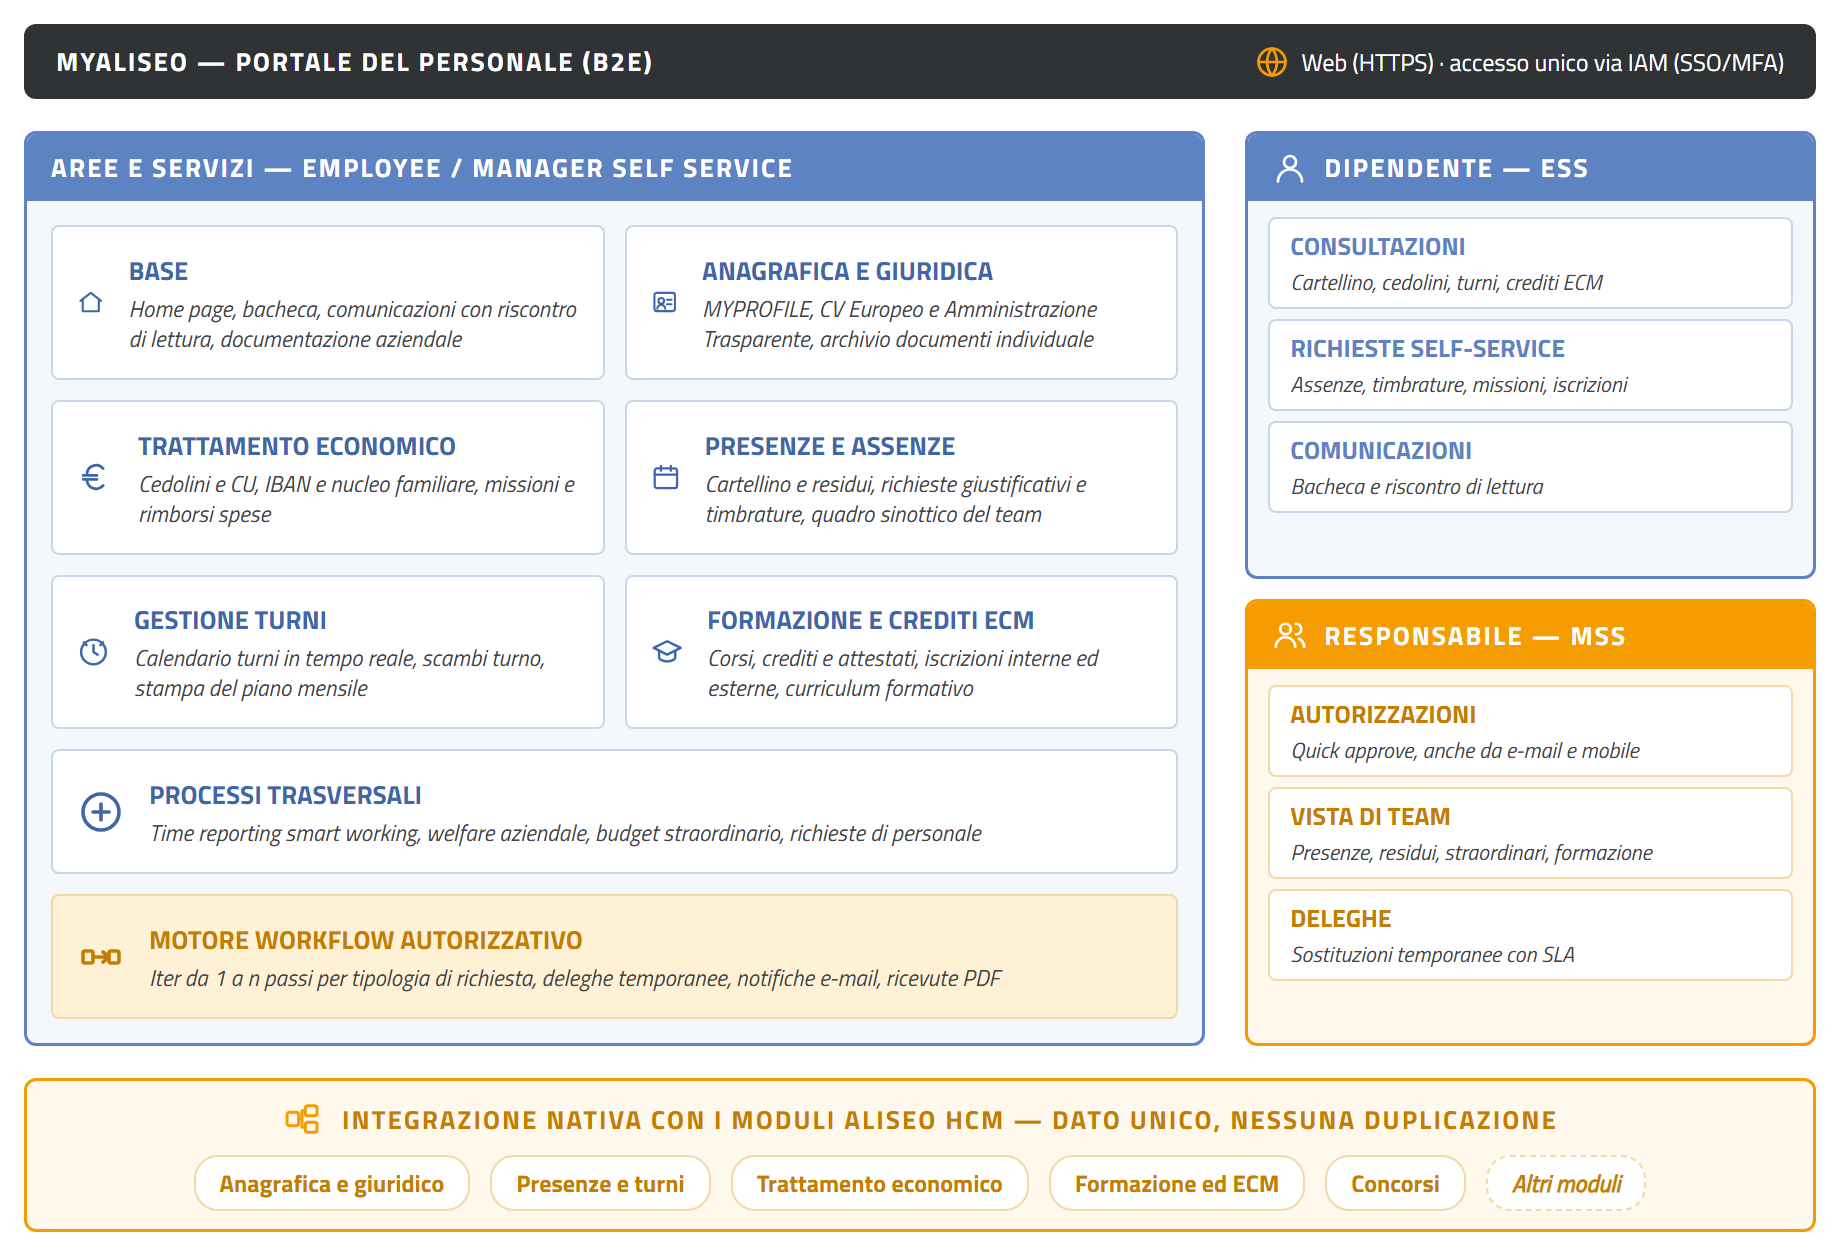Click the workflow icon for Motore Workflow

point(101,957)
